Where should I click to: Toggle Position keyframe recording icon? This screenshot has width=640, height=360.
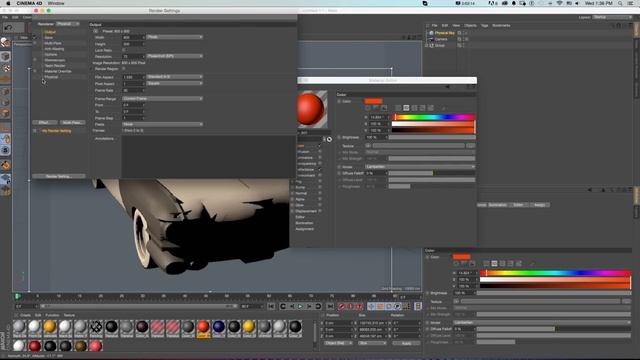tap(371, 306)
